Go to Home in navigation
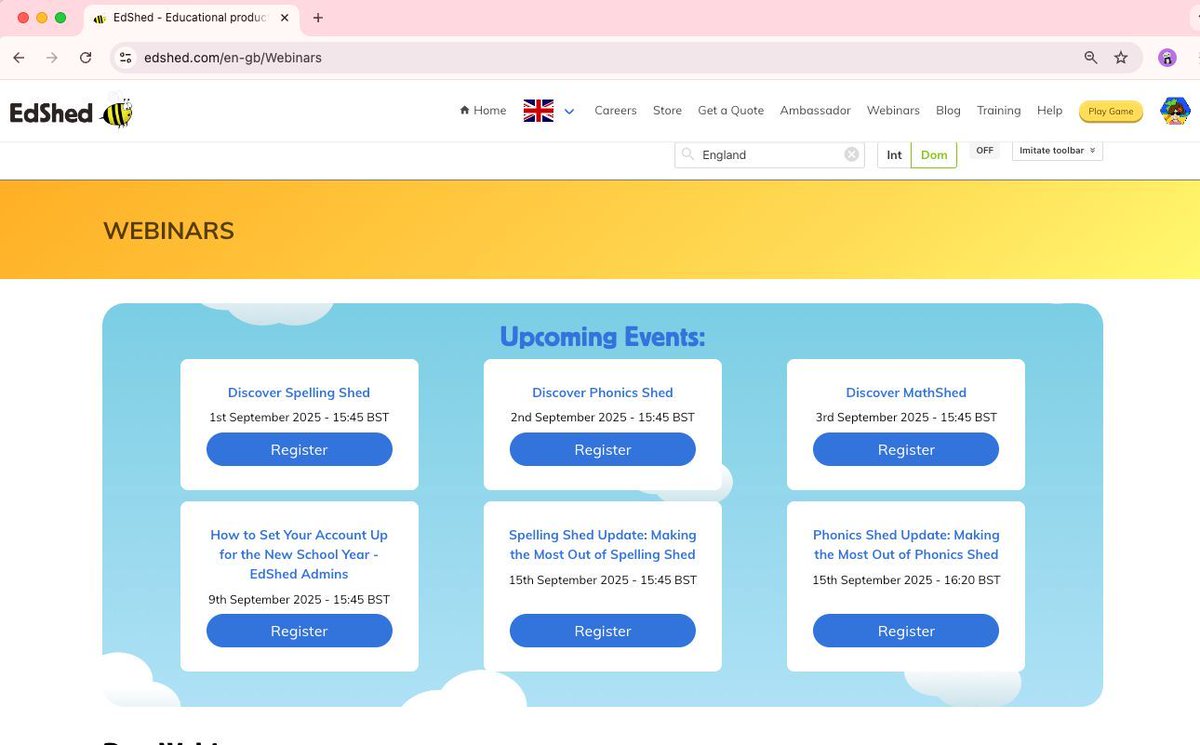1200x745 pixels. (483, 111)
